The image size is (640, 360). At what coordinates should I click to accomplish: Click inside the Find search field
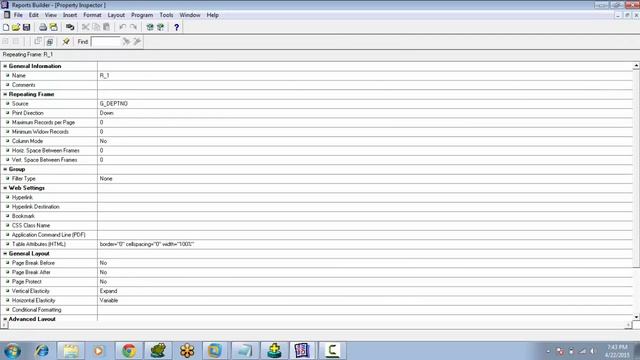pyautogui.click(x=106, y=42)
